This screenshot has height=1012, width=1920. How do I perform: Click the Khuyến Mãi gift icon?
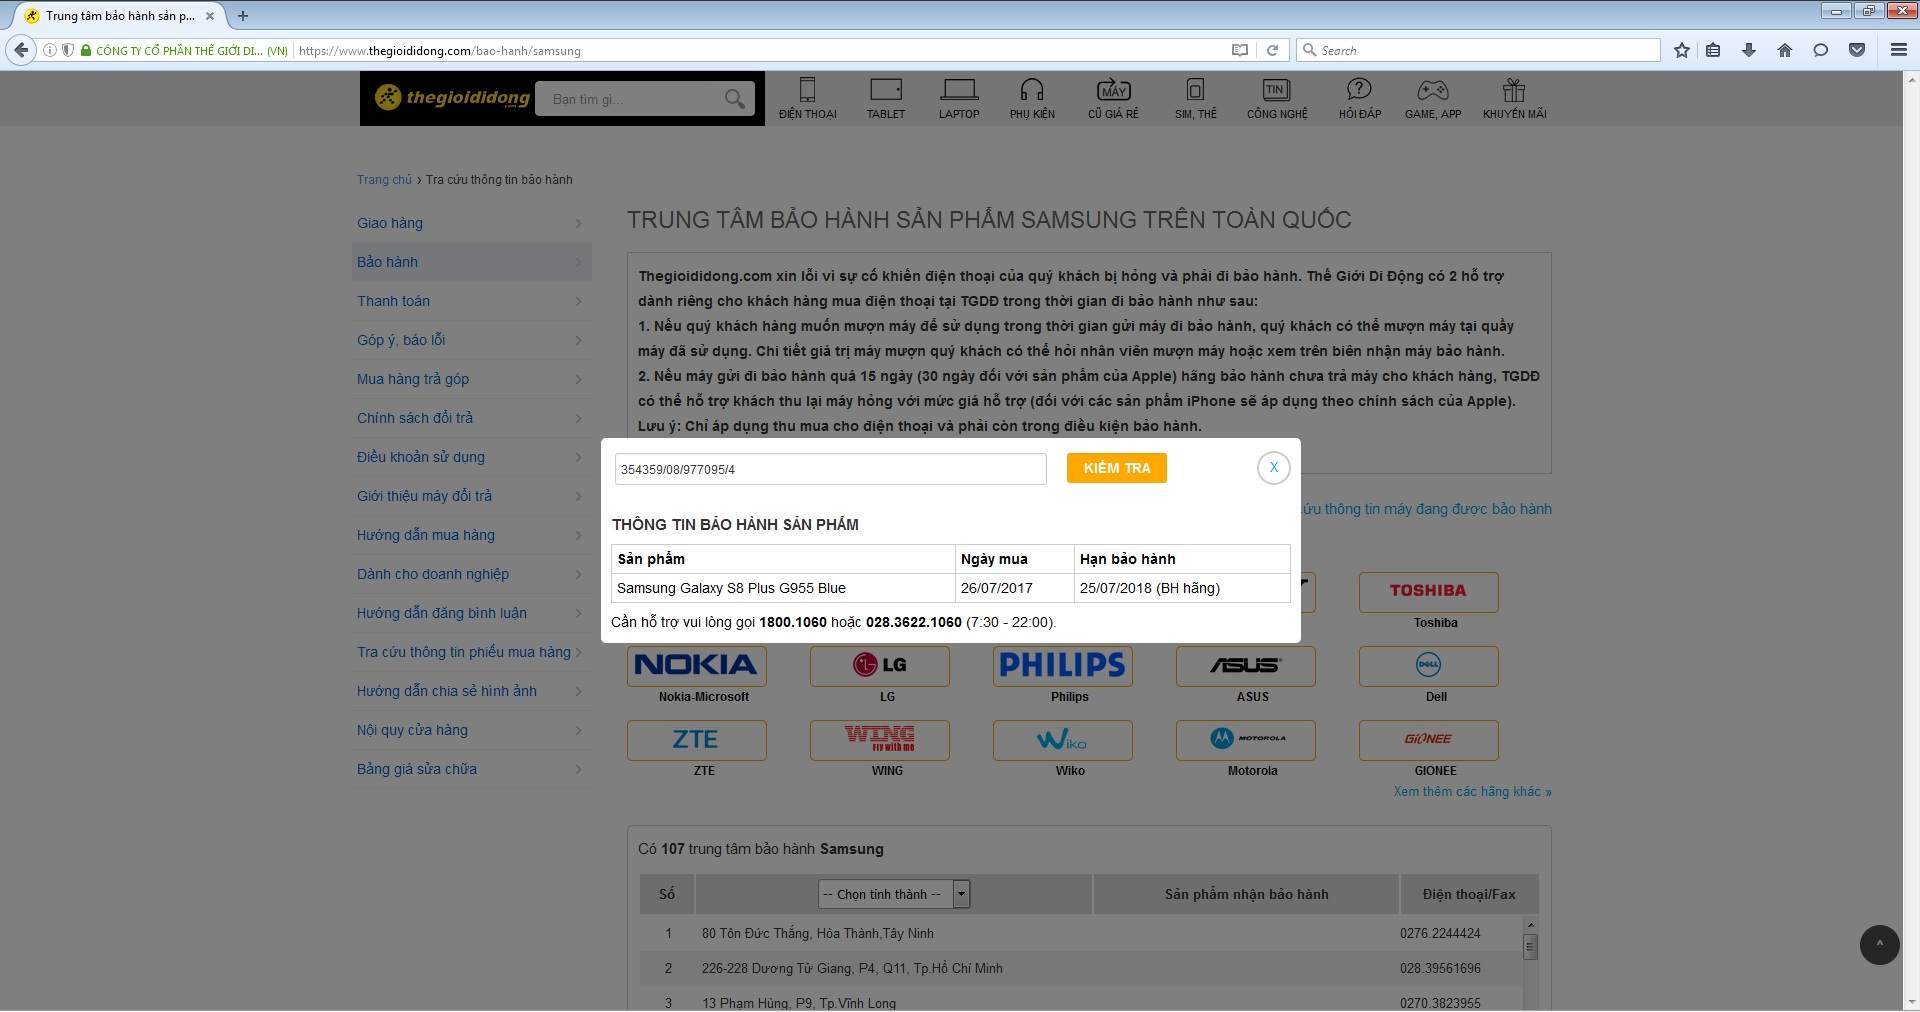(1514, 90)
